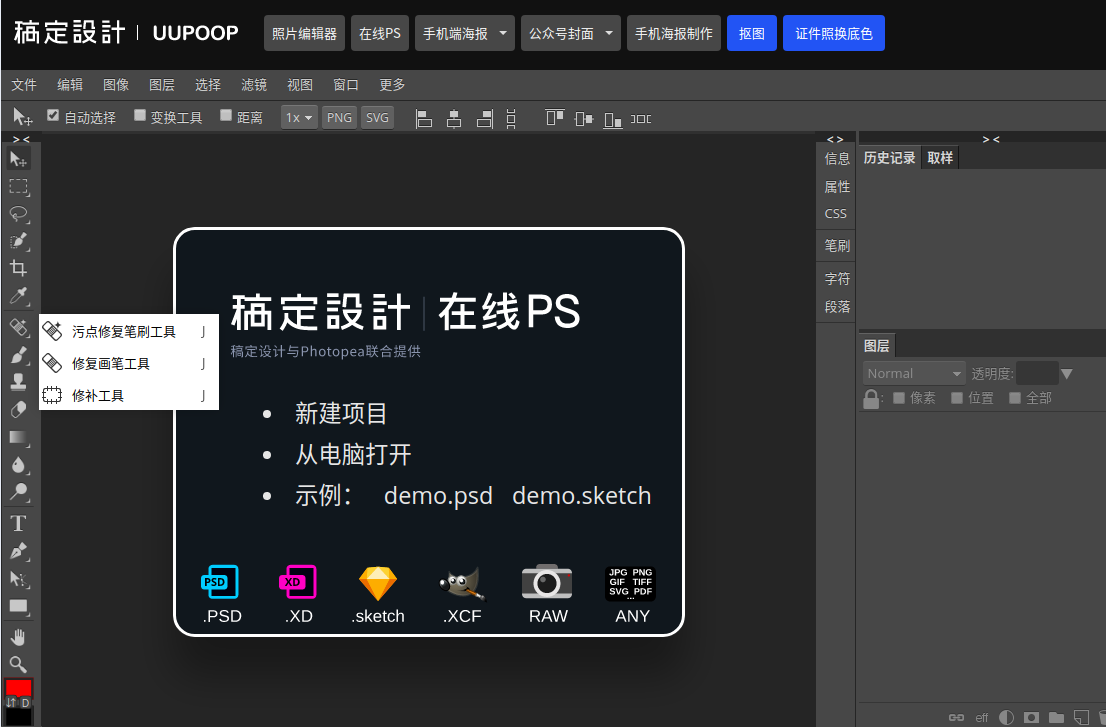Open the 文件 menu

(24, 85)
